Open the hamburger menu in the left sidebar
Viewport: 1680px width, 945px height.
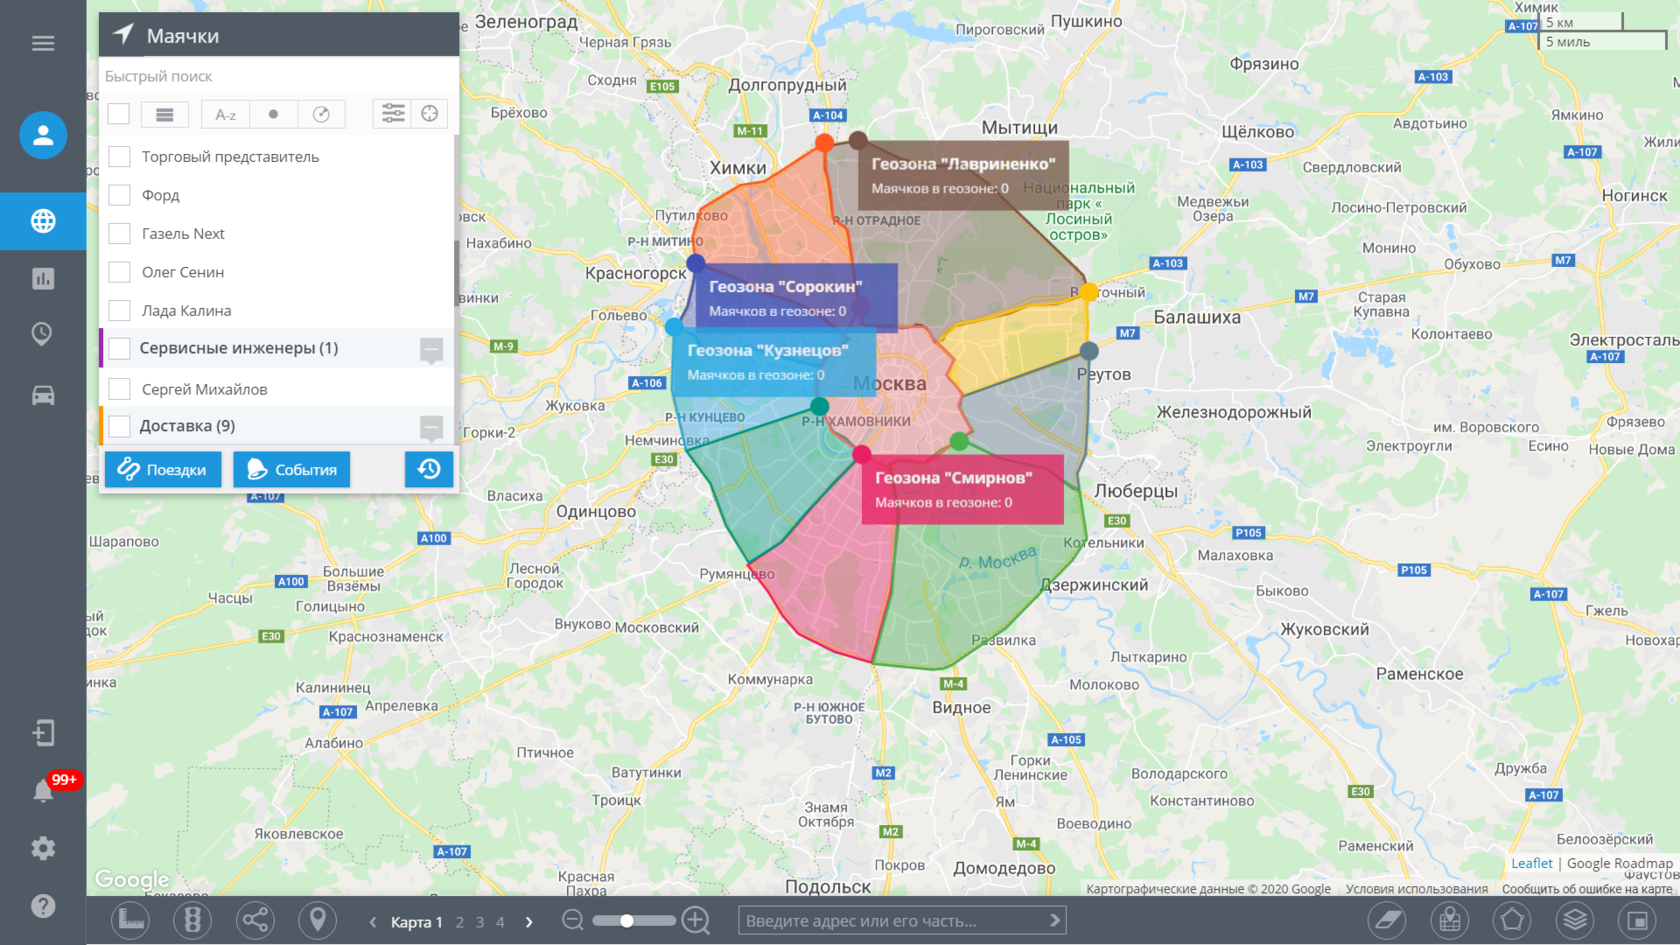[x=43, y=43]
